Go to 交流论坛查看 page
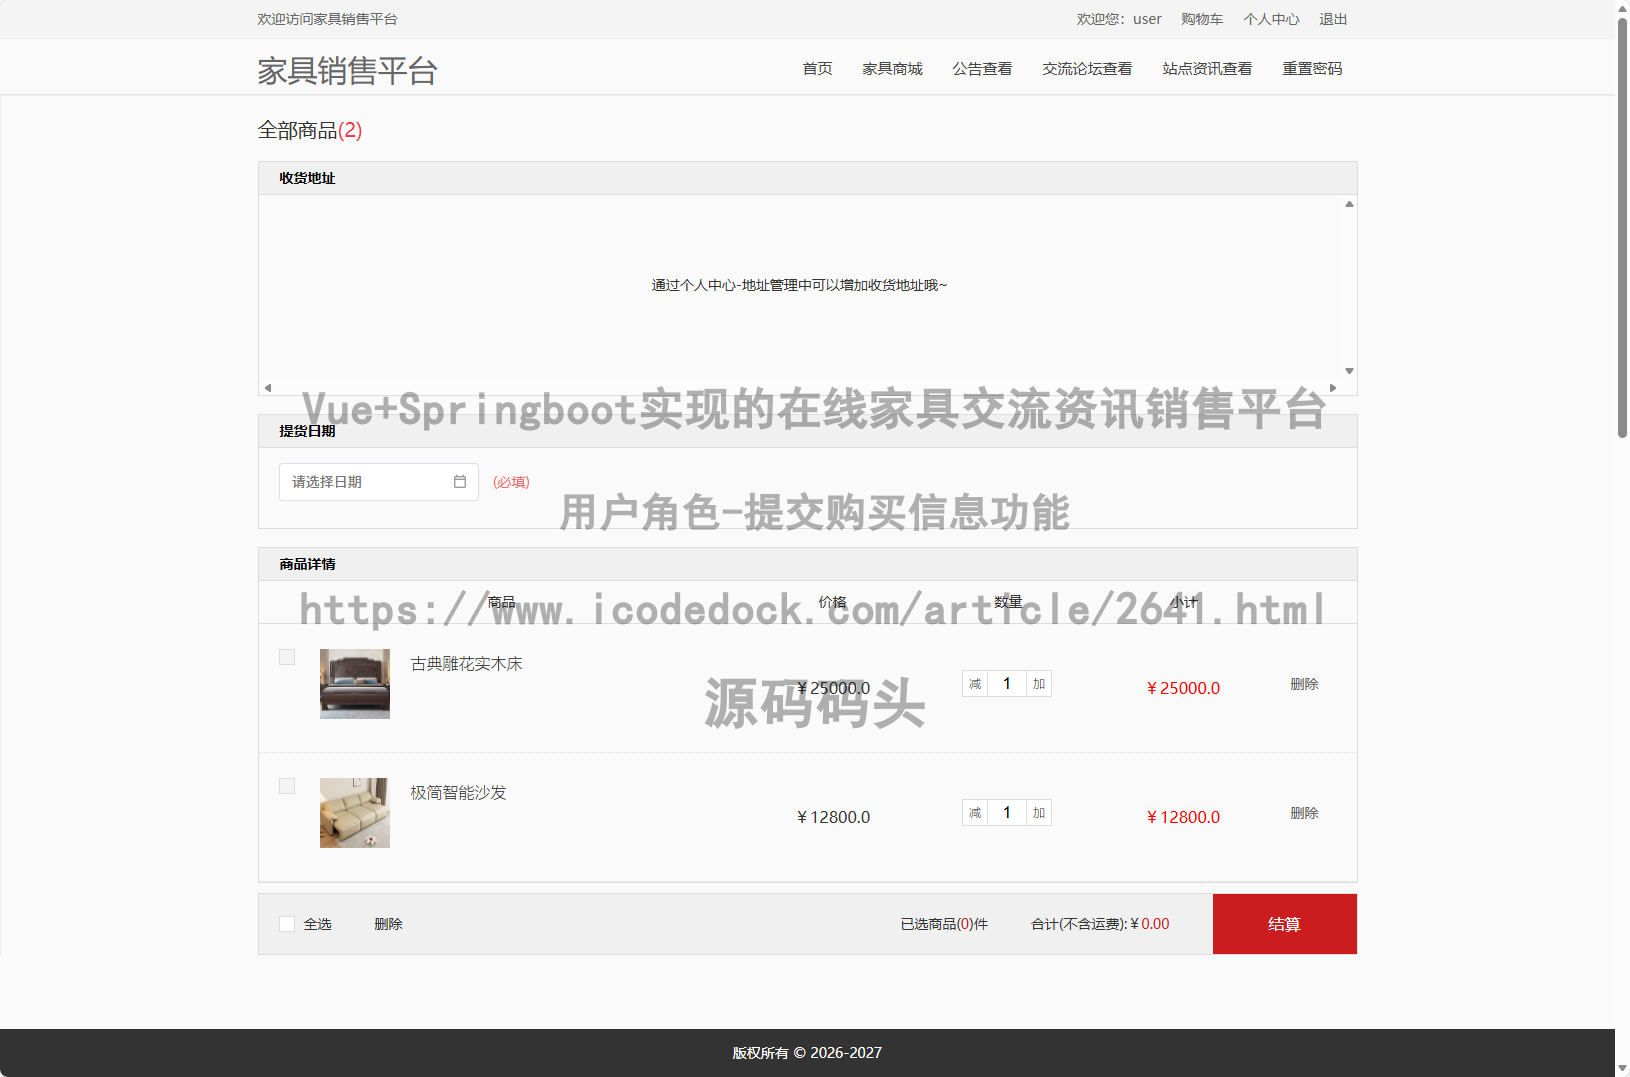Screen dimensions: 1630x1077 tap(1087, 69)
